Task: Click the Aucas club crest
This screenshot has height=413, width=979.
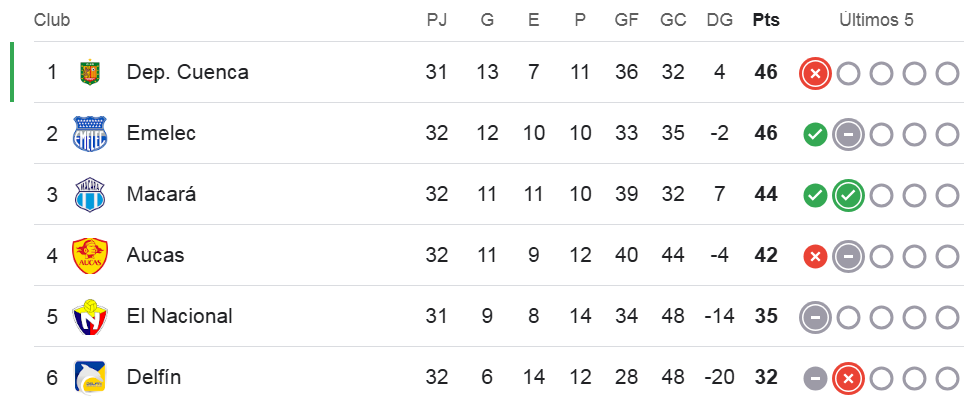Action: coord(90,256)
